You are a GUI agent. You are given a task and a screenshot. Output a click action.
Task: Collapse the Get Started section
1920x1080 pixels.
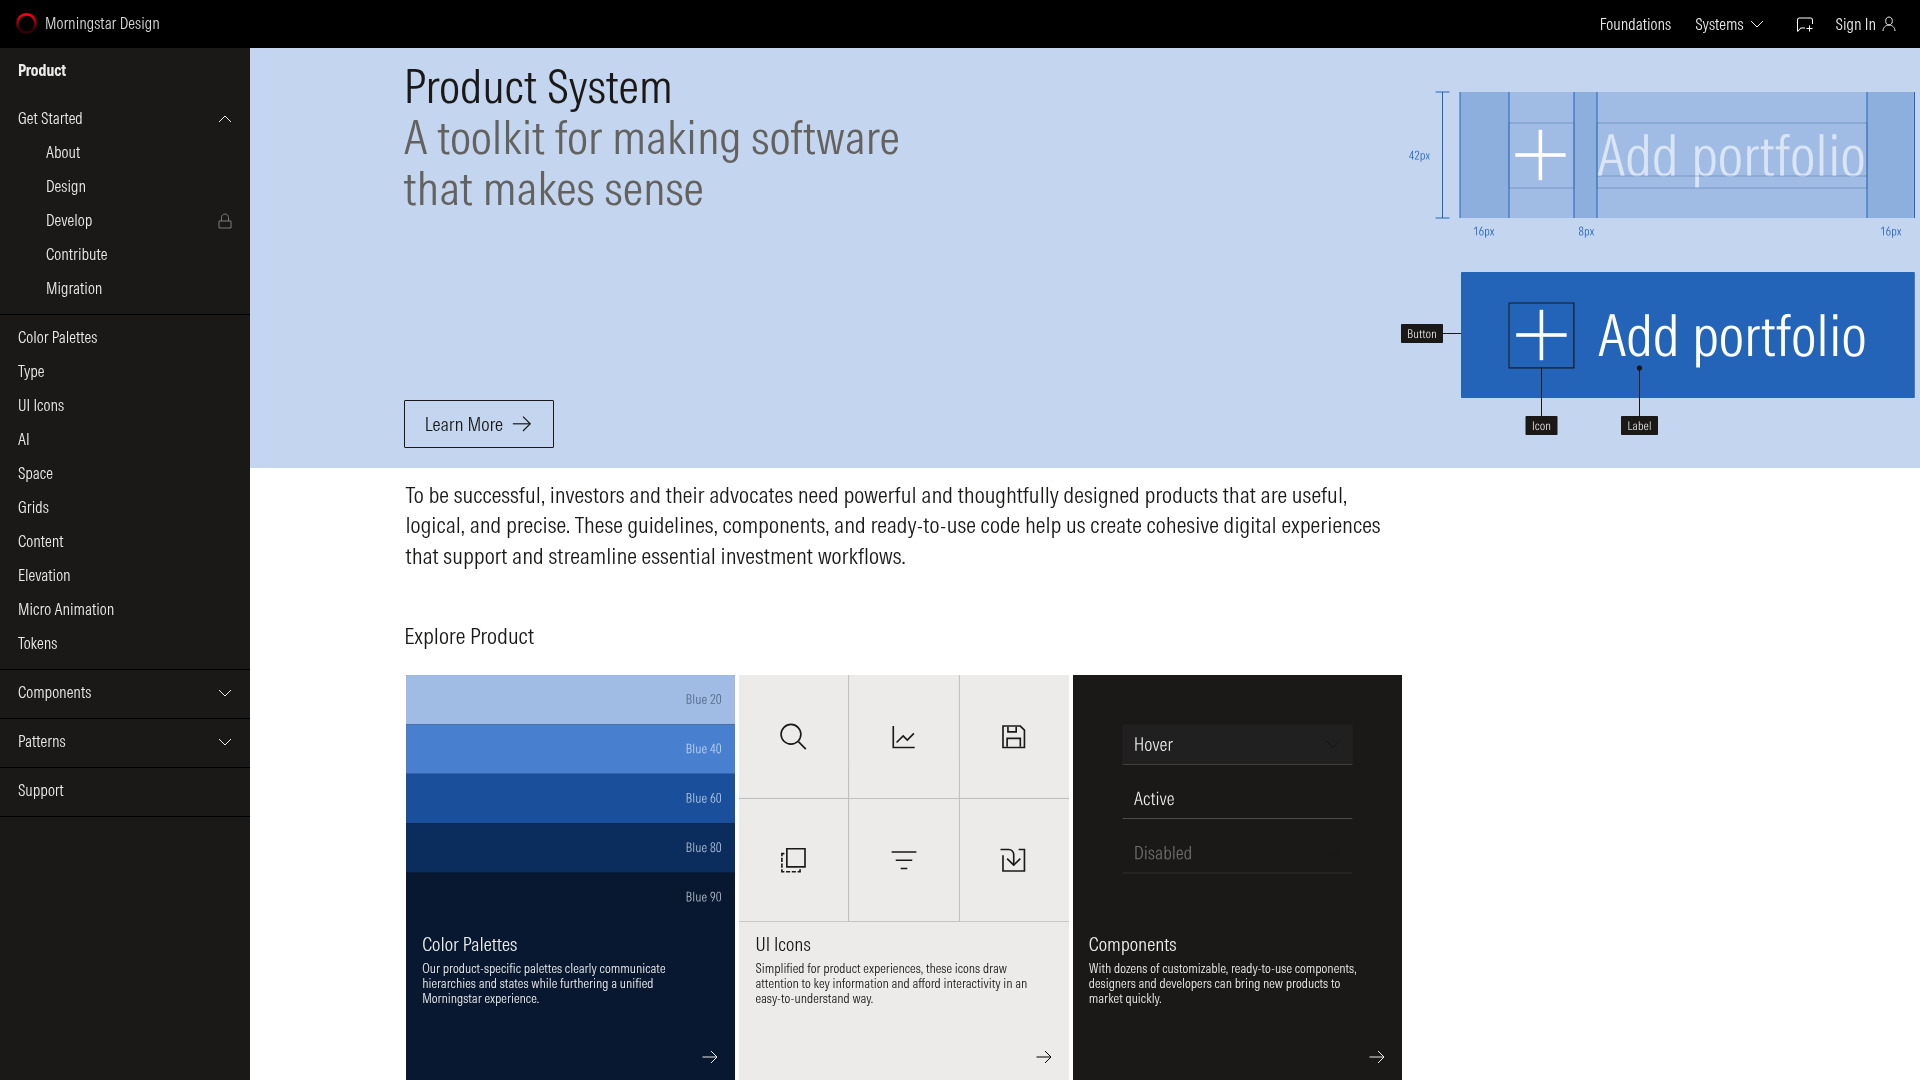[x=225, y=119]
